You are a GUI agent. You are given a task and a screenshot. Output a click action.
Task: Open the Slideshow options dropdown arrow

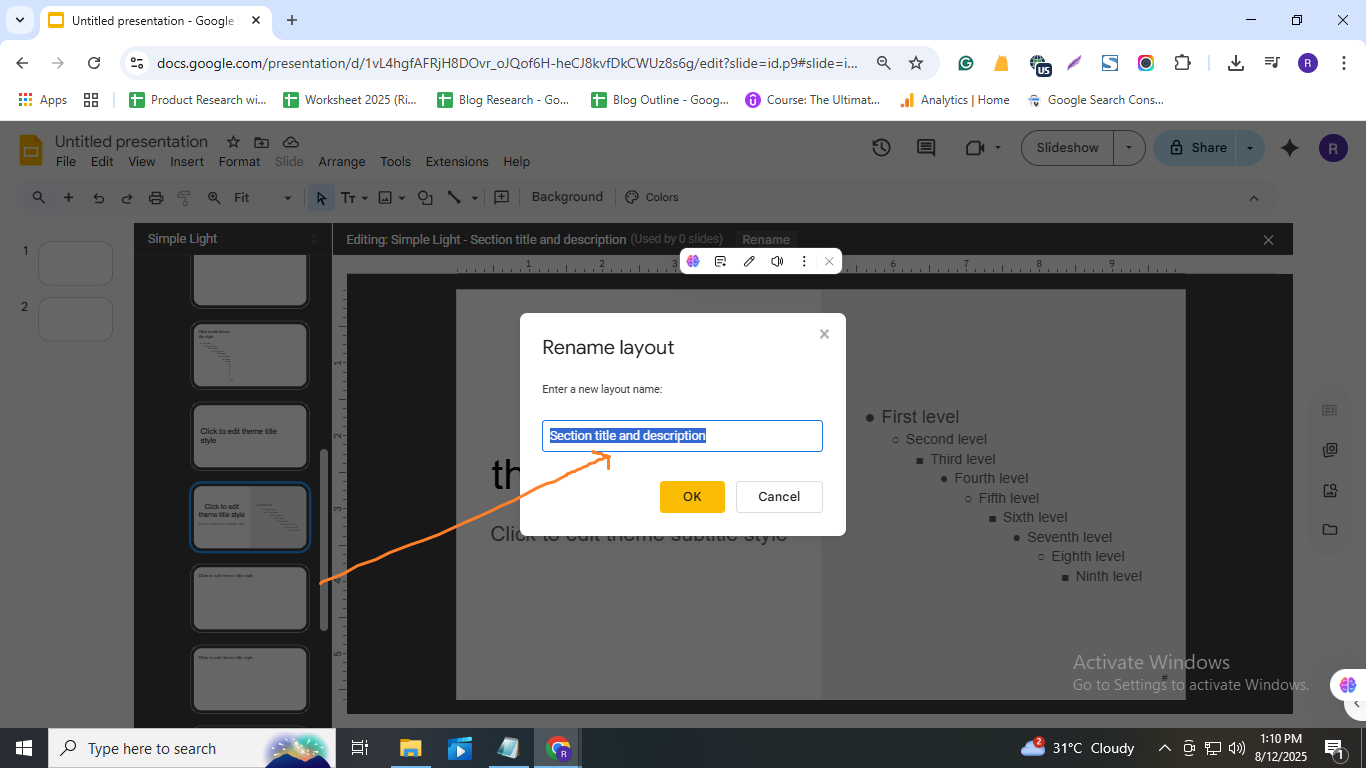pyautogui.click(x=1129, y=148)
